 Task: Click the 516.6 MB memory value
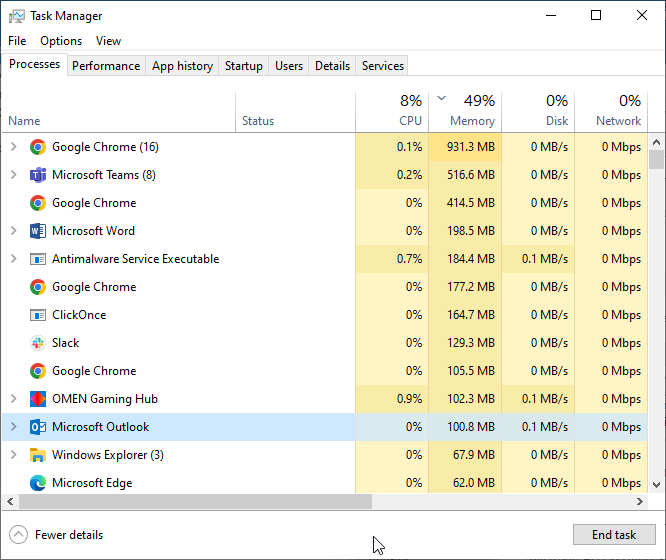471,175
